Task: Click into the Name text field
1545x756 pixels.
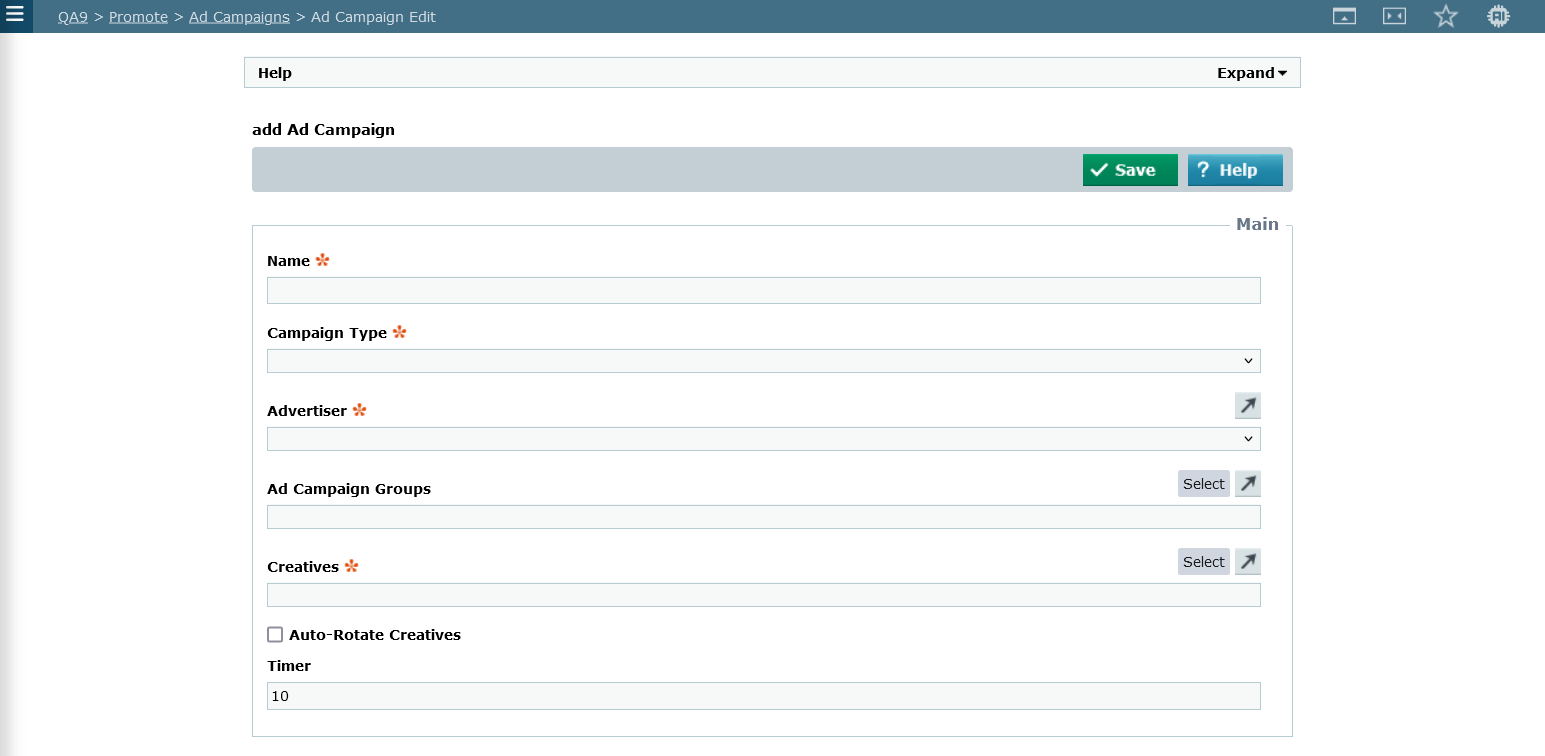Action: (763, 291)
